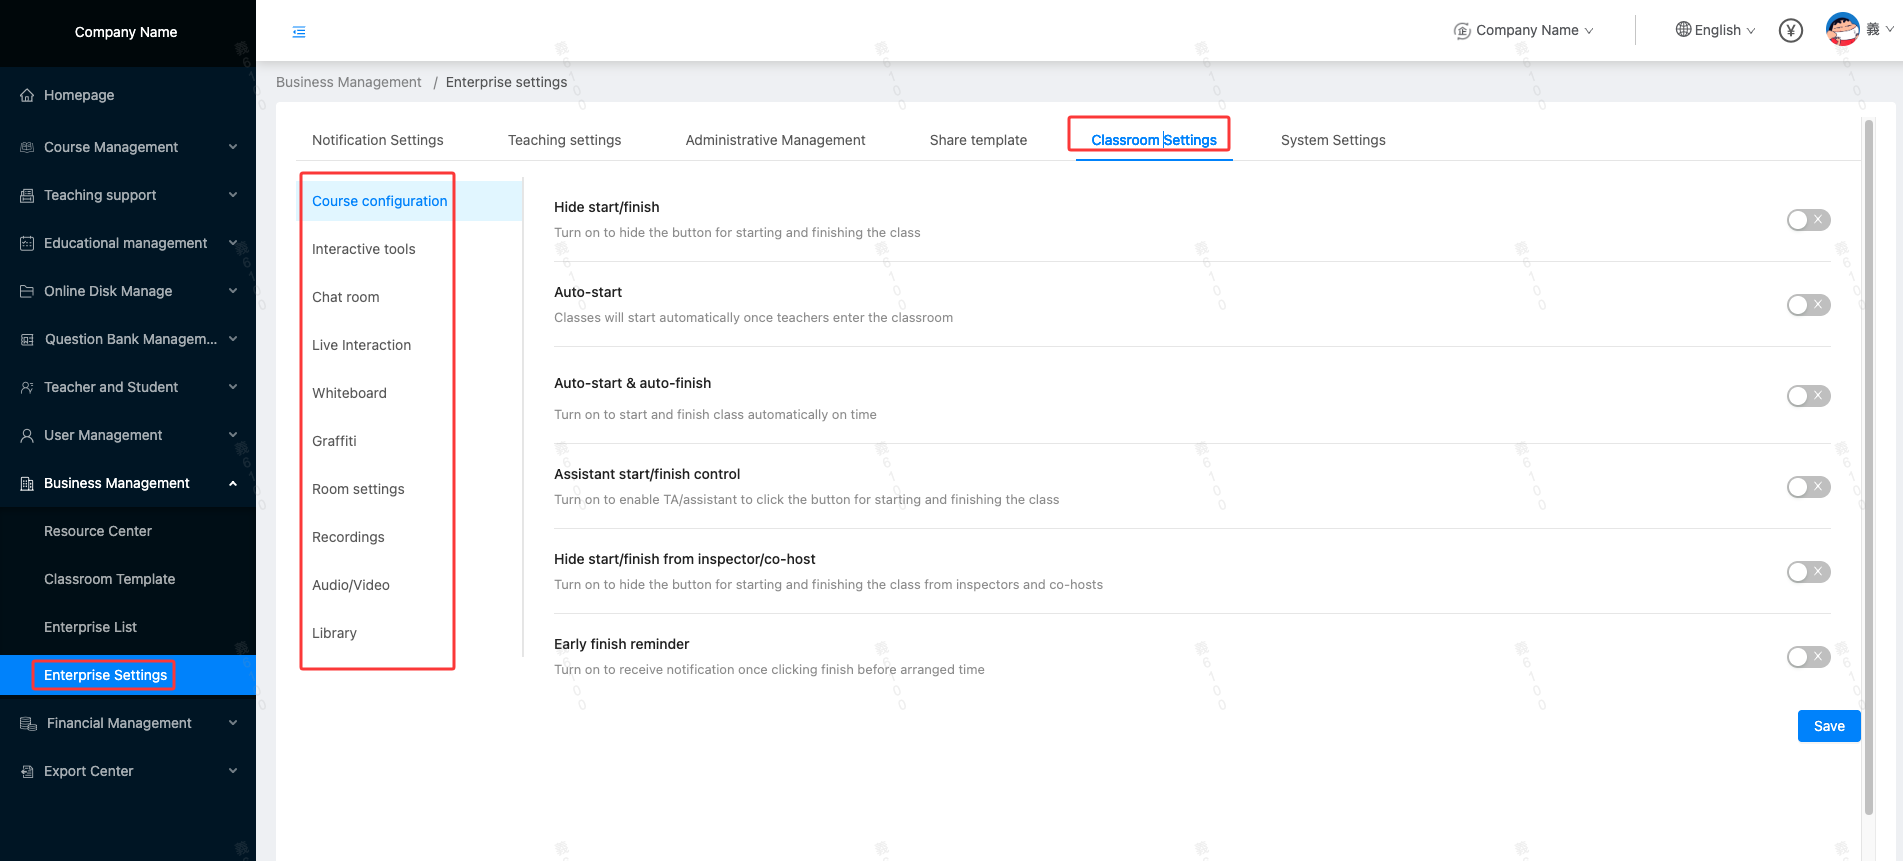Select Whiteboard in the settings list
Image resolution: width=1903 pixels, height=861 pixels.
pyautogui.click(x=349, y=393)
